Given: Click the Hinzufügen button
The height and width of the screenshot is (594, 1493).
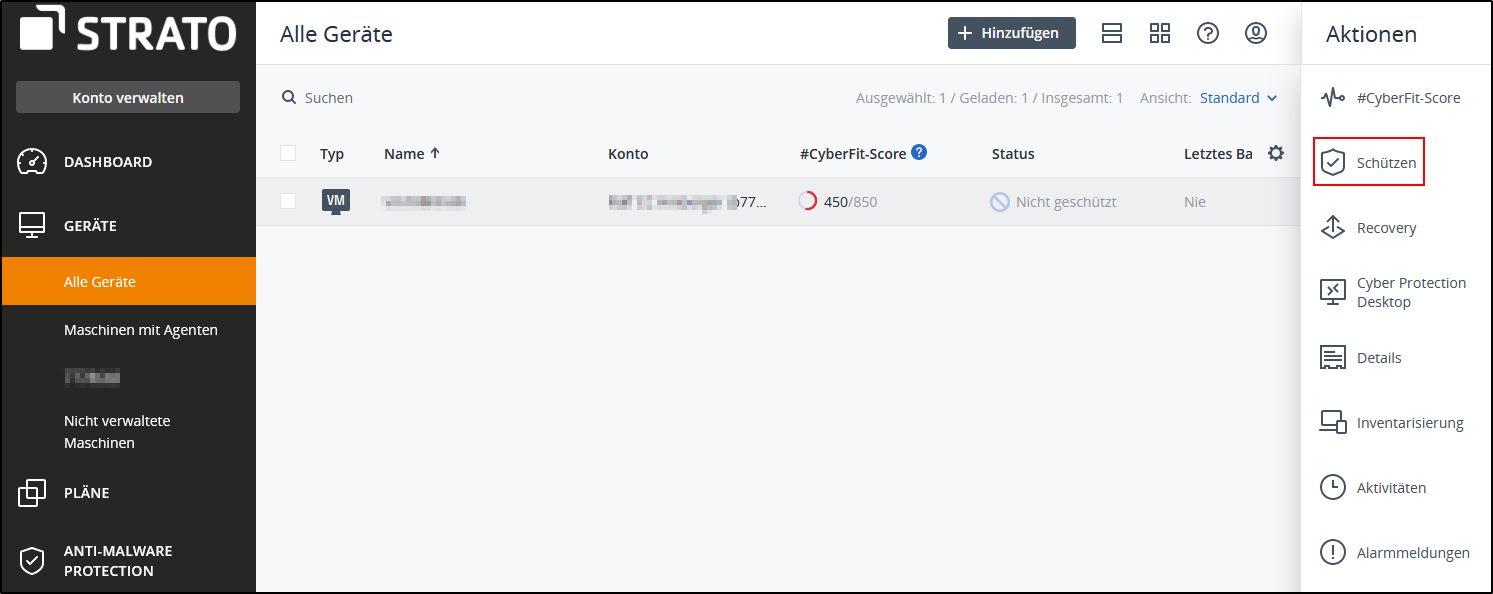Looking at the screenshot, I should click(1011, 33).
